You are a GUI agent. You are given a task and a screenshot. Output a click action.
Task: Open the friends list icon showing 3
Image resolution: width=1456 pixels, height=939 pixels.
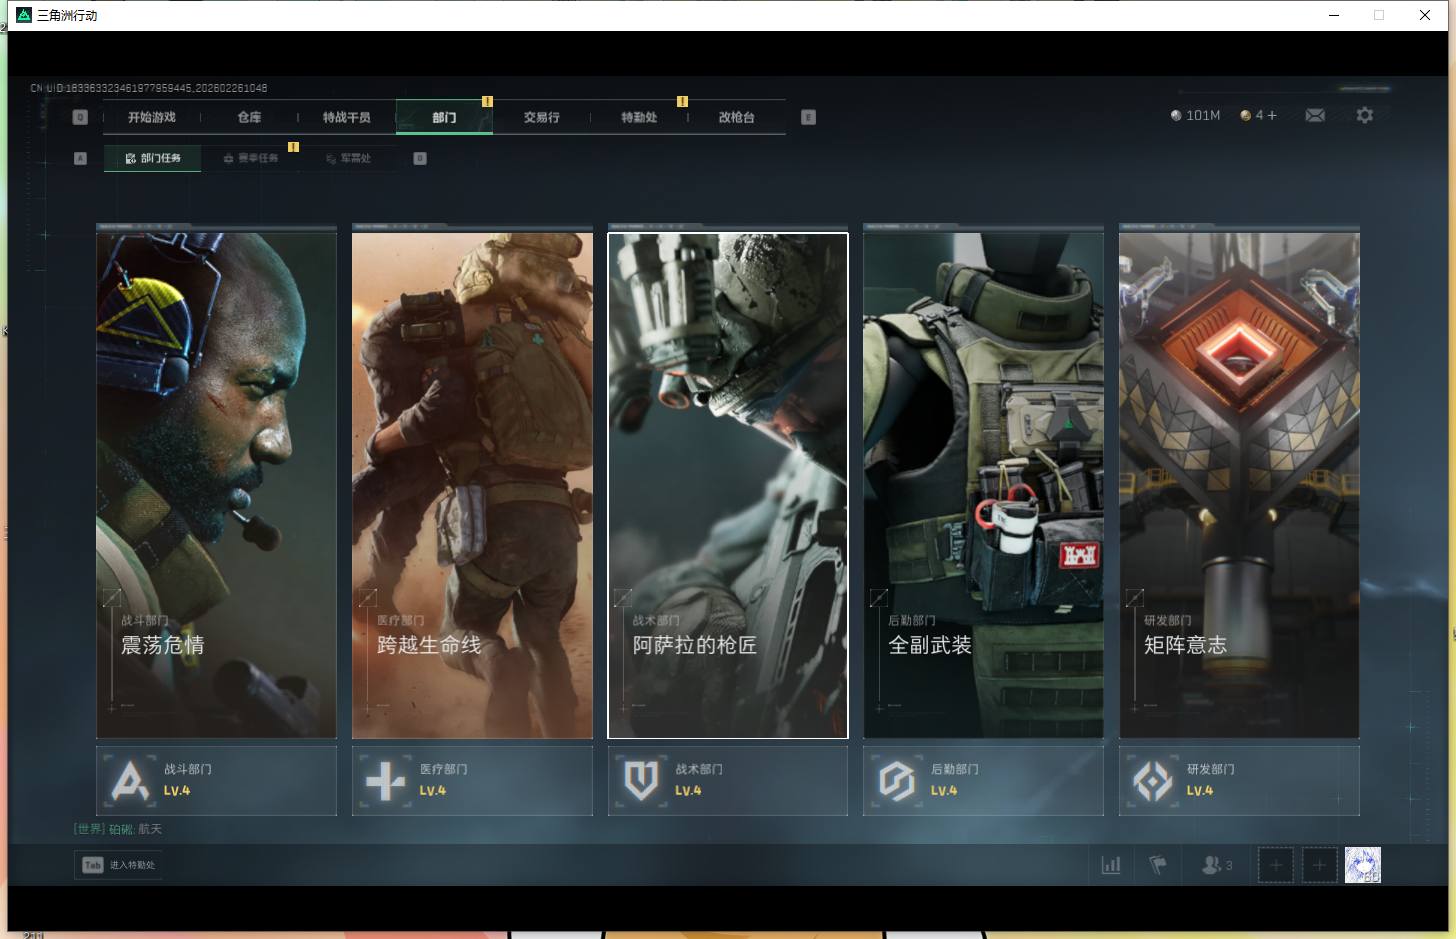(x=1216, y=865)
